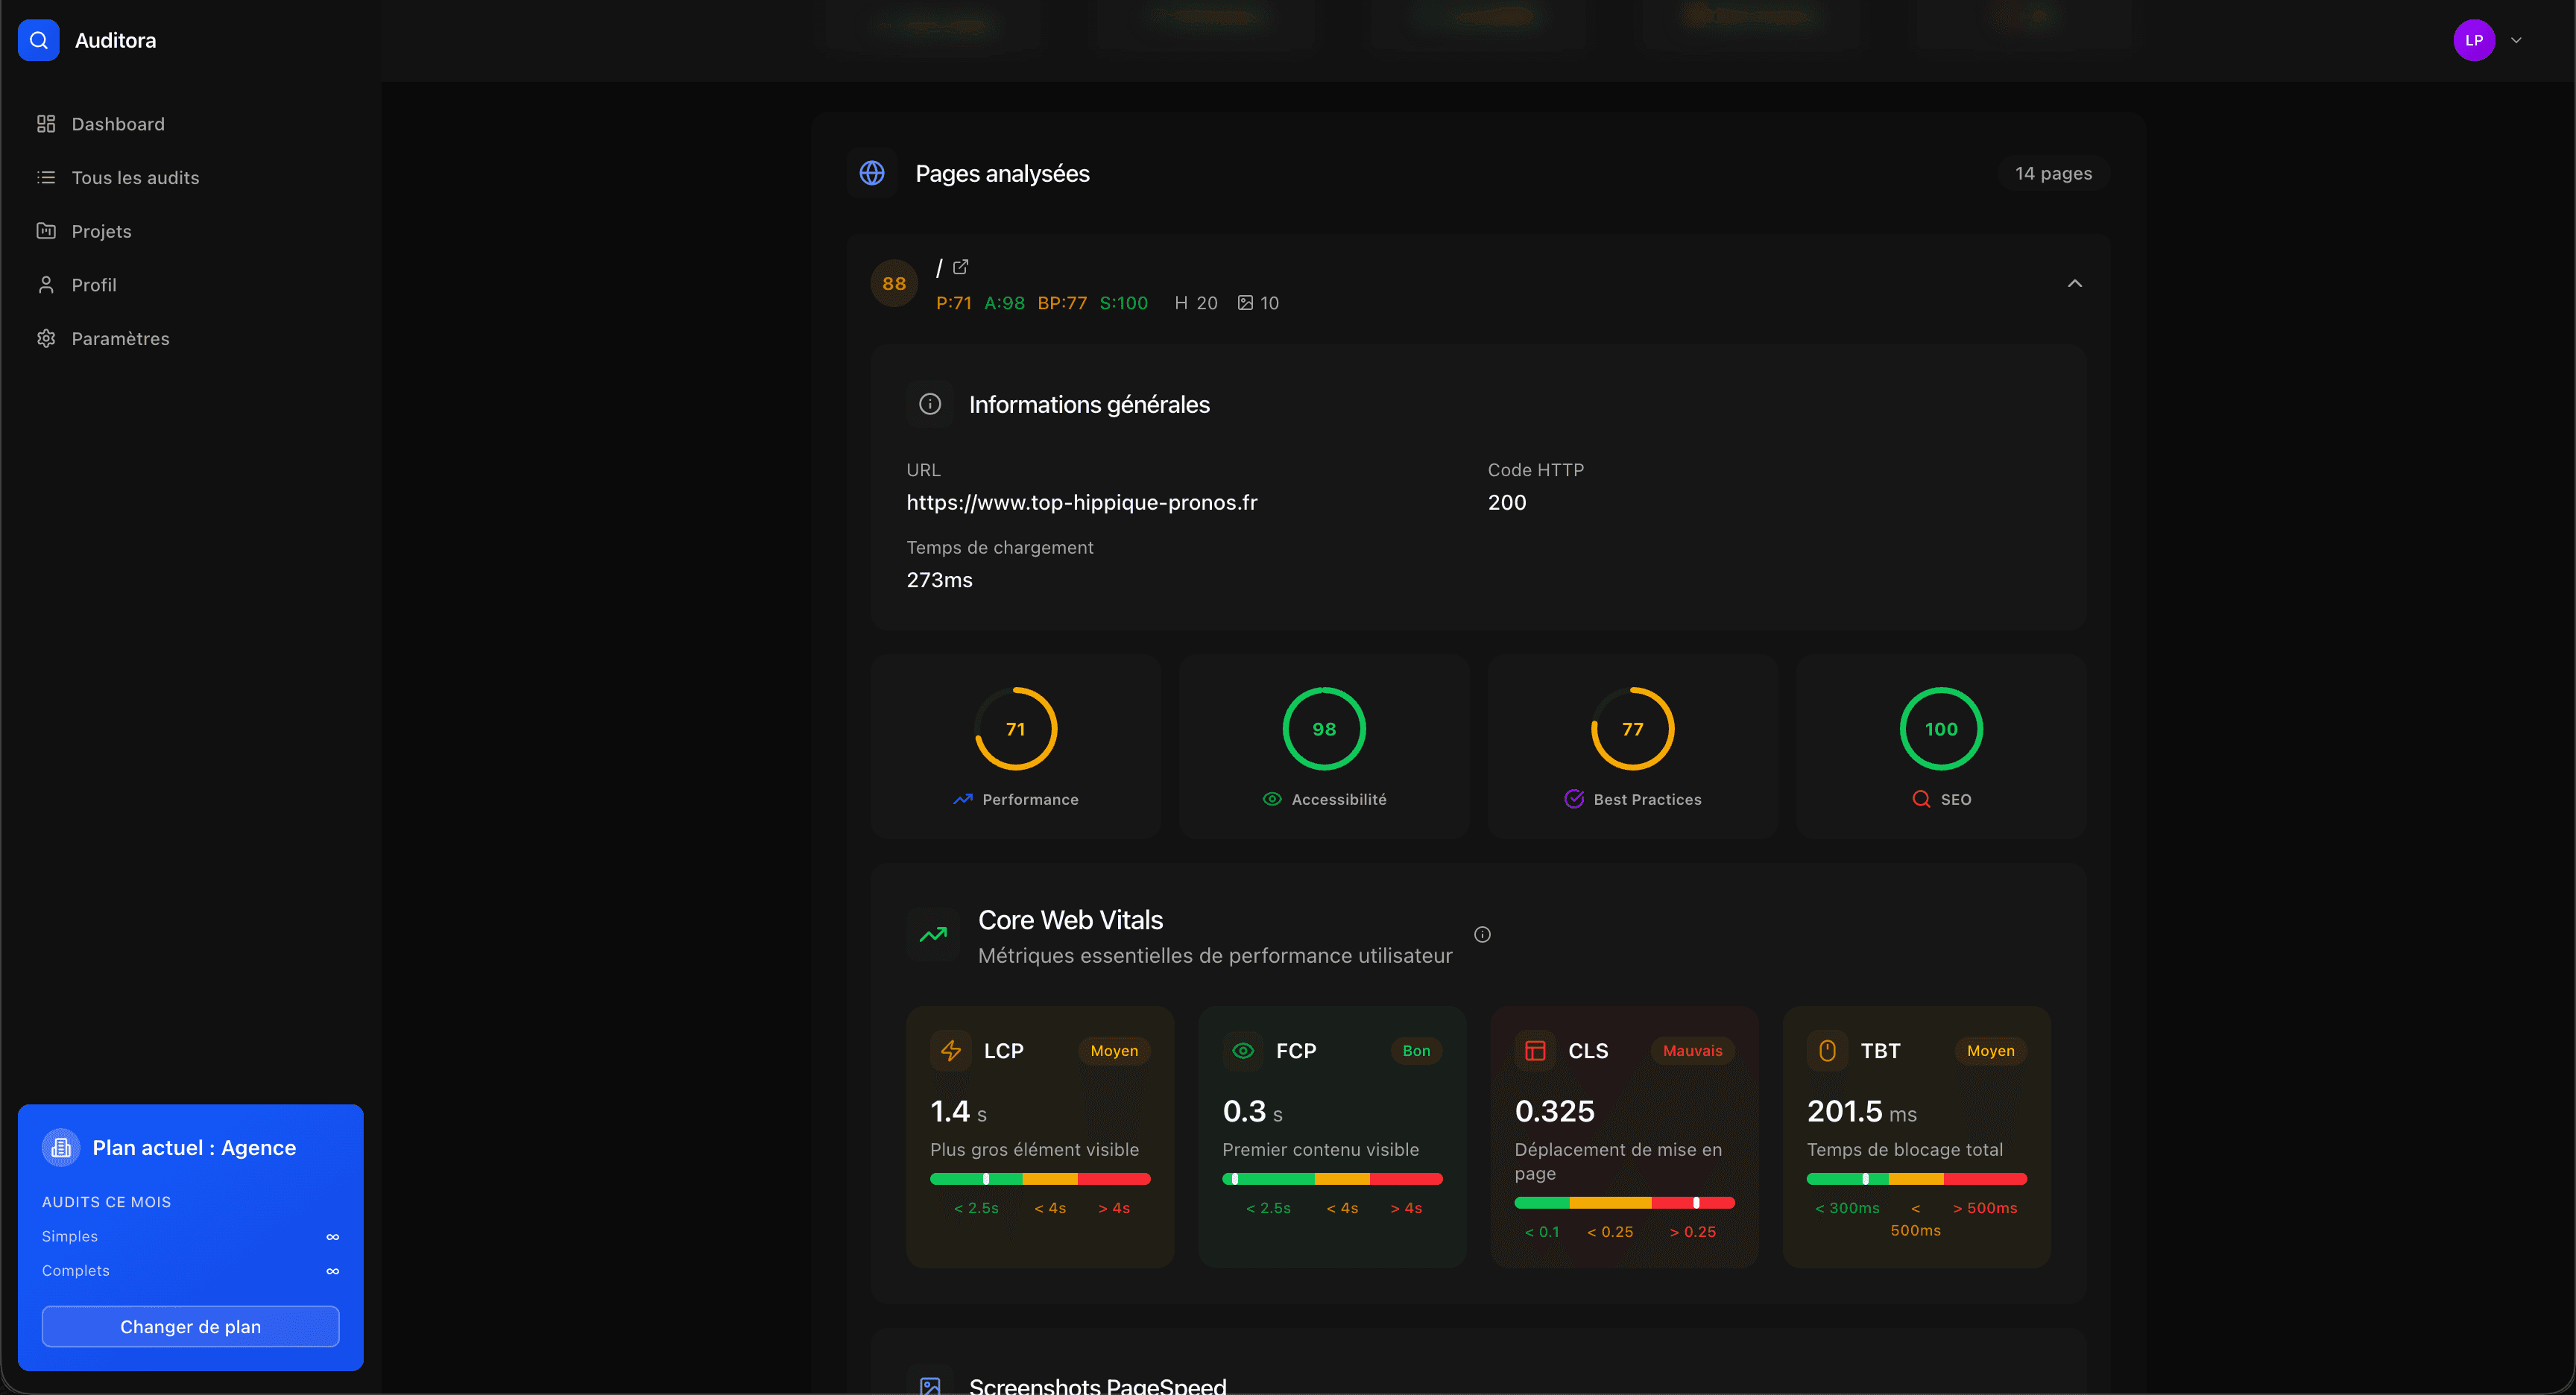The image size is (2576, 1395).
Task: Click the clock icon on the TBT card
Action: pos(1827,1050)
